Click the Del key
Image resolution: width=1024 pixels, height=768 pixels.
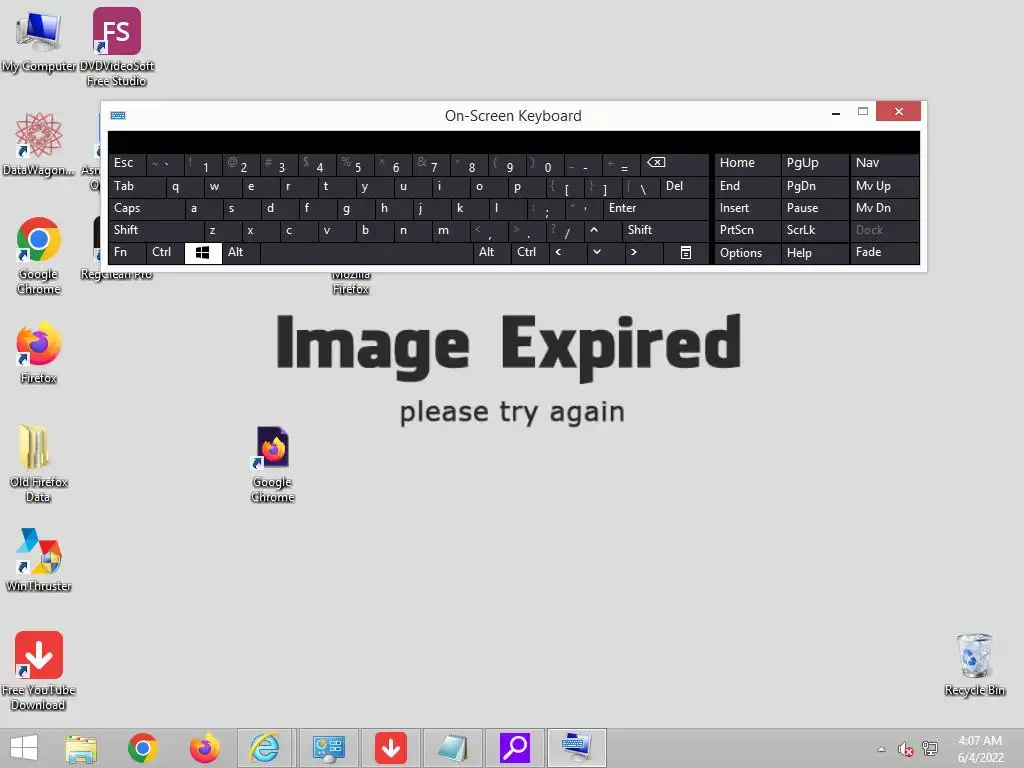[684, 187]
